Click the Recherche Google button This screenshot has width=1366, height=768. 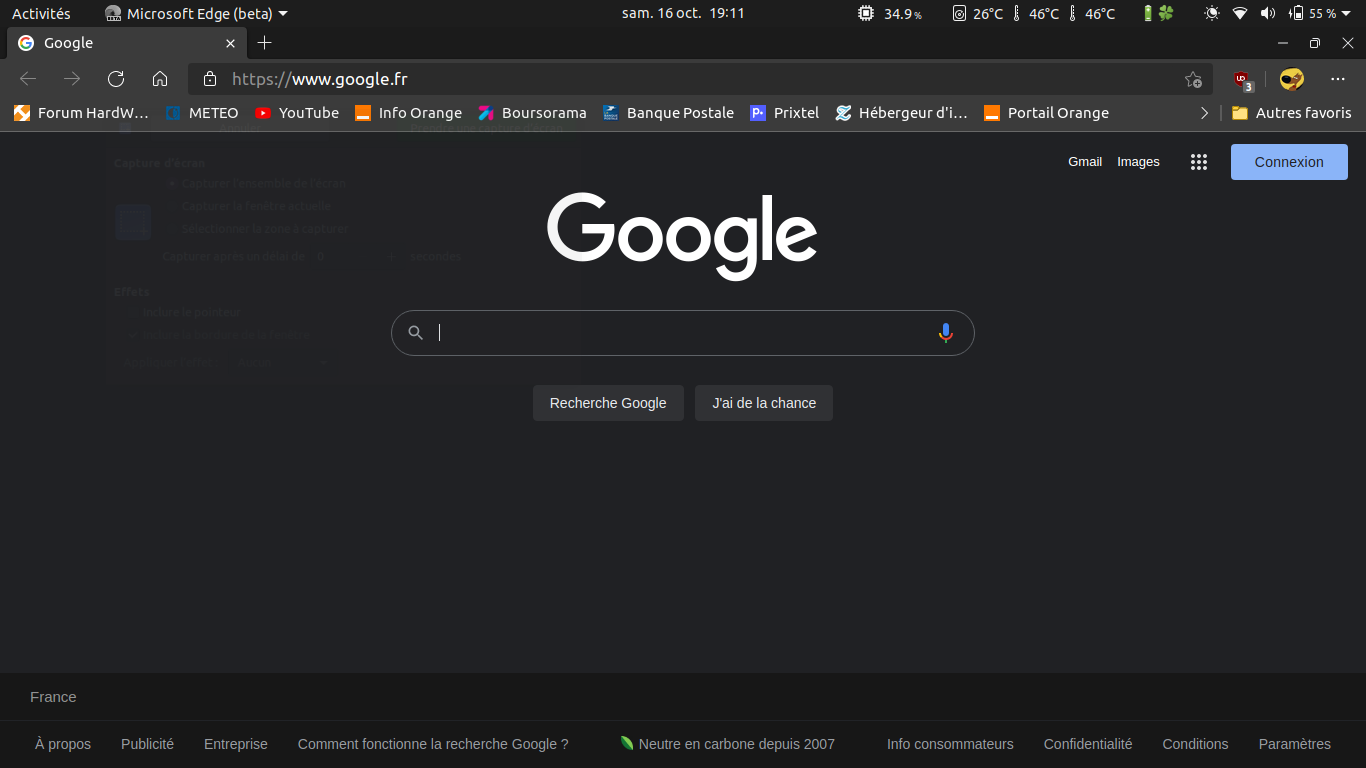click(608, 403)
